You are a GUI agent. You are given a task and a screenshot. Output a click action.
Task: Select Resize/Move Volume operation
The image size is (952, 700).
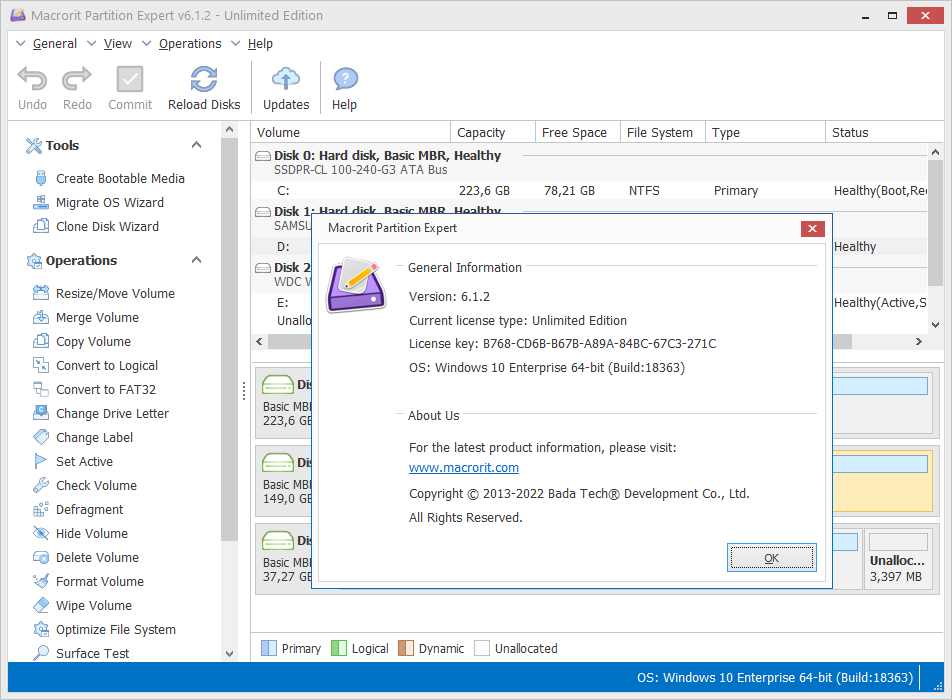click(x=115, y=294)
